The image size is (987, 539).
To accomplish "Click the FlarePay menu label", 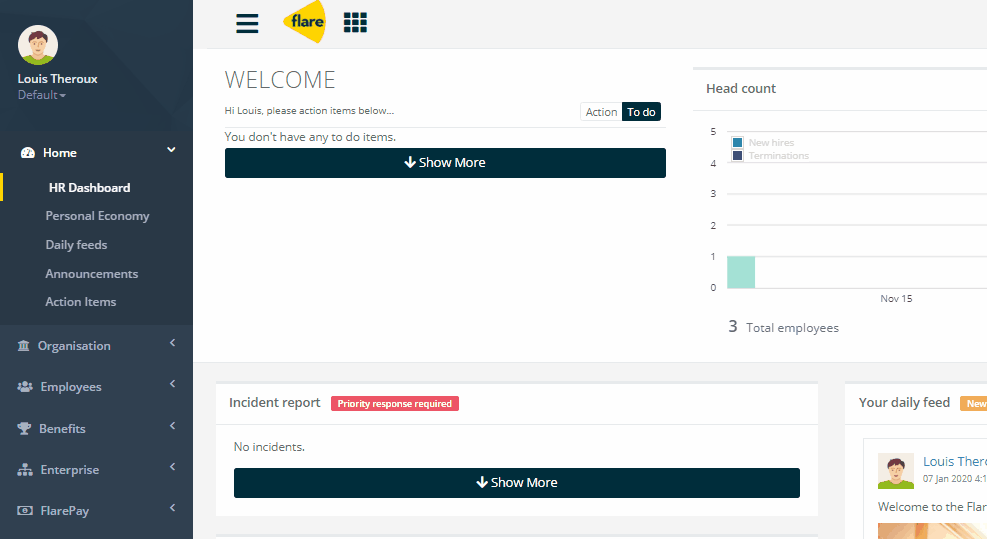I will tap(65, 511).
